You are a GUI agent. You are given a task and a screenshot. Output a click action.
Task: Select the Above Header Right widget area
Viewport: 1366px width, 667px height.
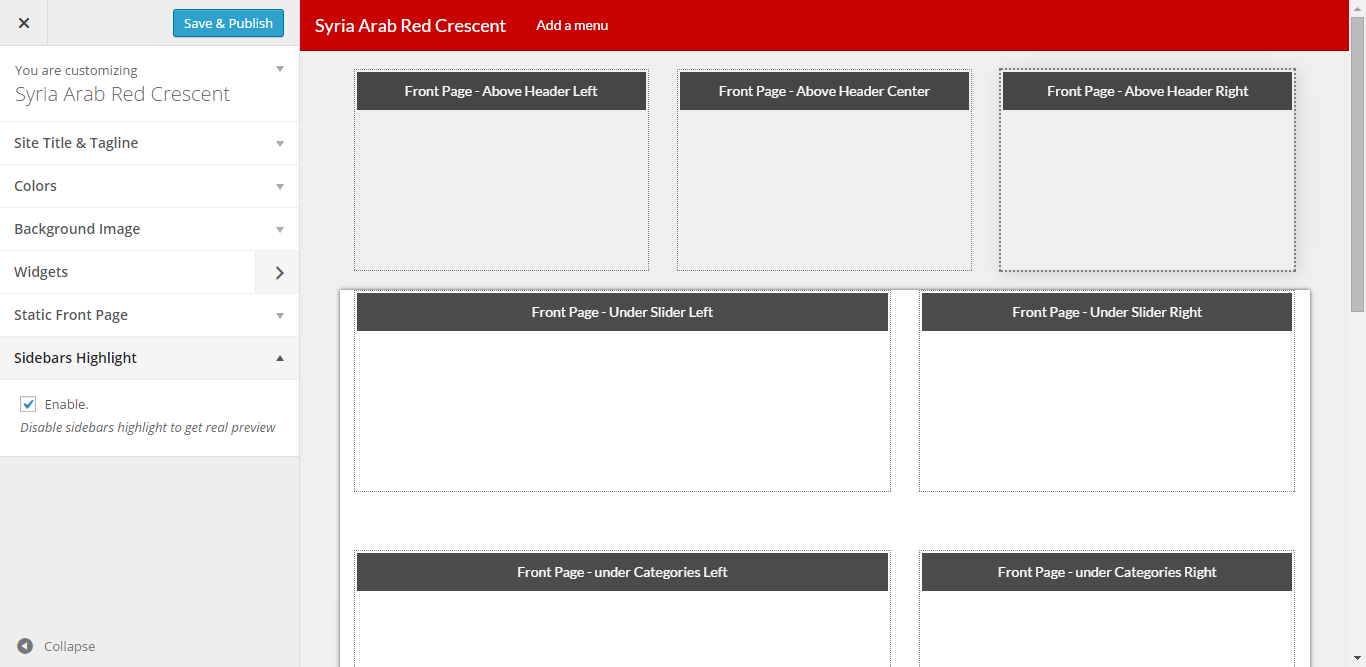[x=1147, y=170]
